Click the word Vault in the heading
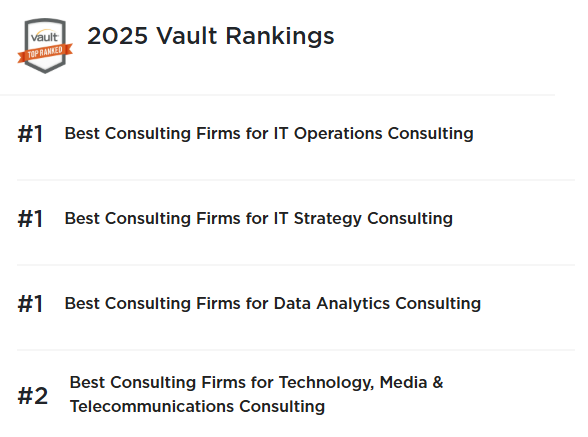The width and height of the screenshot is (588, 437). (187, 36)
